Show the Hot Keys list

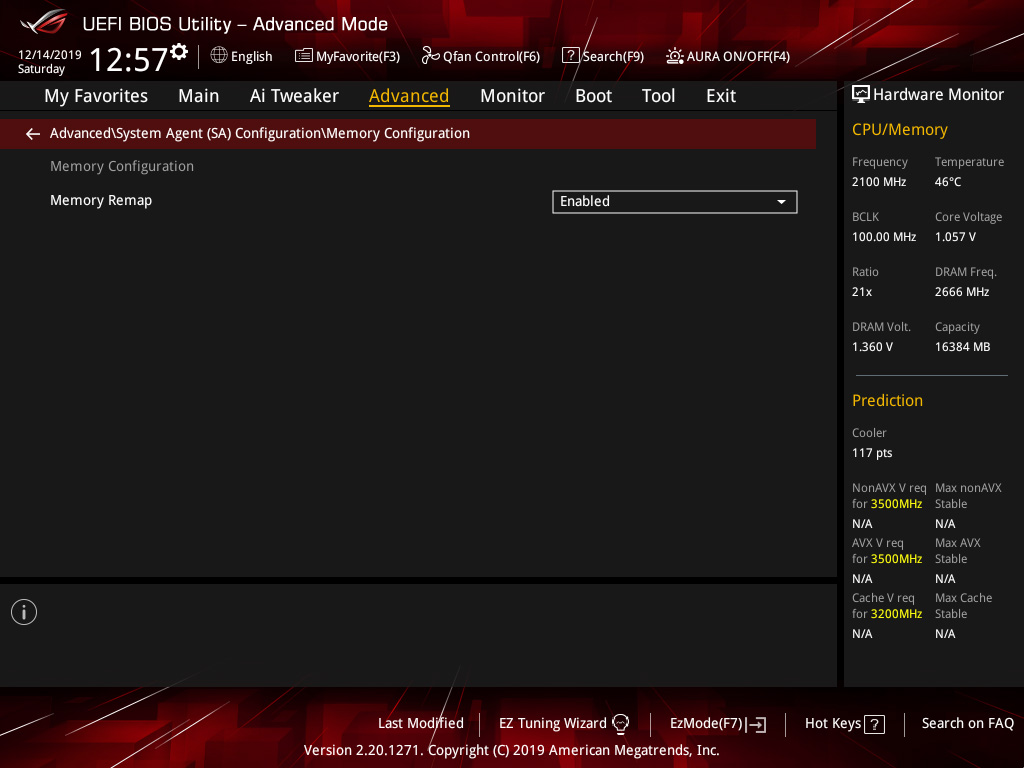833,724
